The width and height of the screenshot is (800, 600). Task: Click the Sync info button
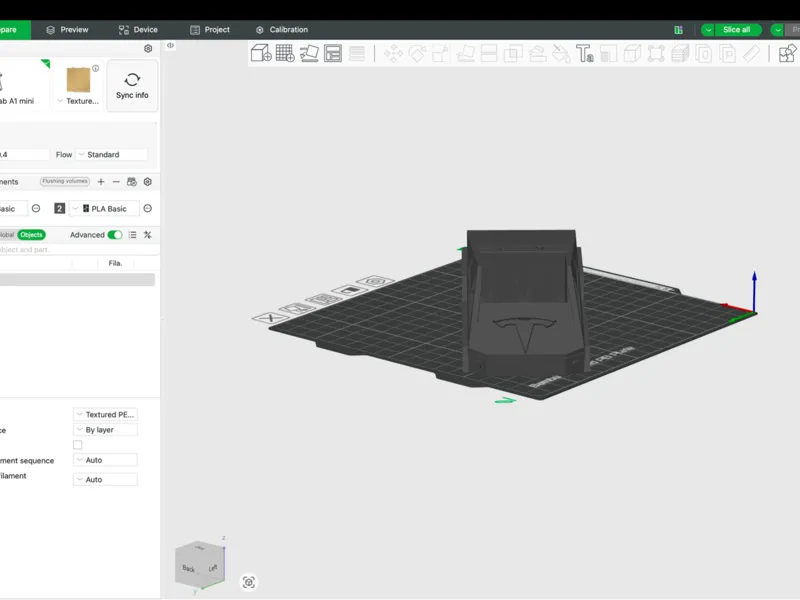132,85
